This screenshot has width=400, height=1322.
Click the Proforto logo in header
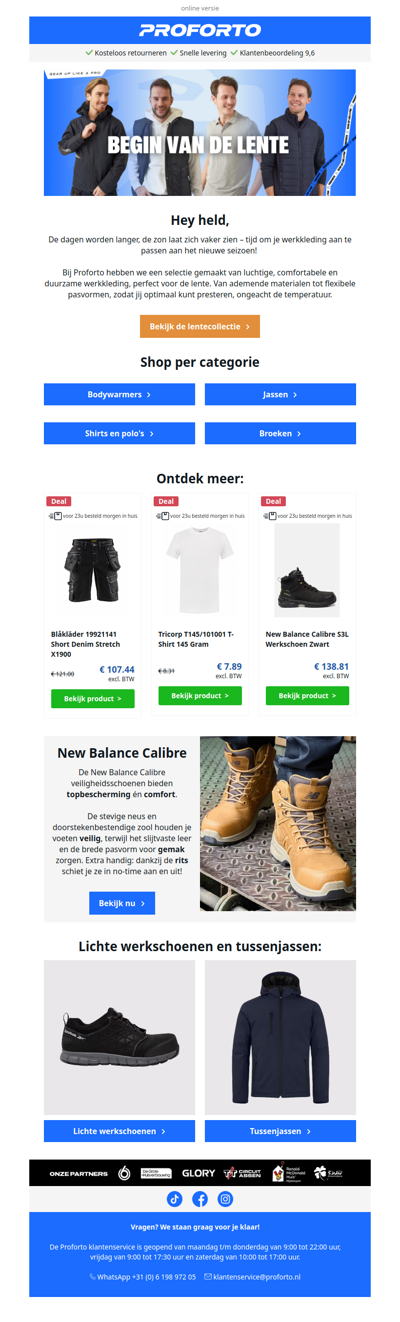[x=200, y=31]
